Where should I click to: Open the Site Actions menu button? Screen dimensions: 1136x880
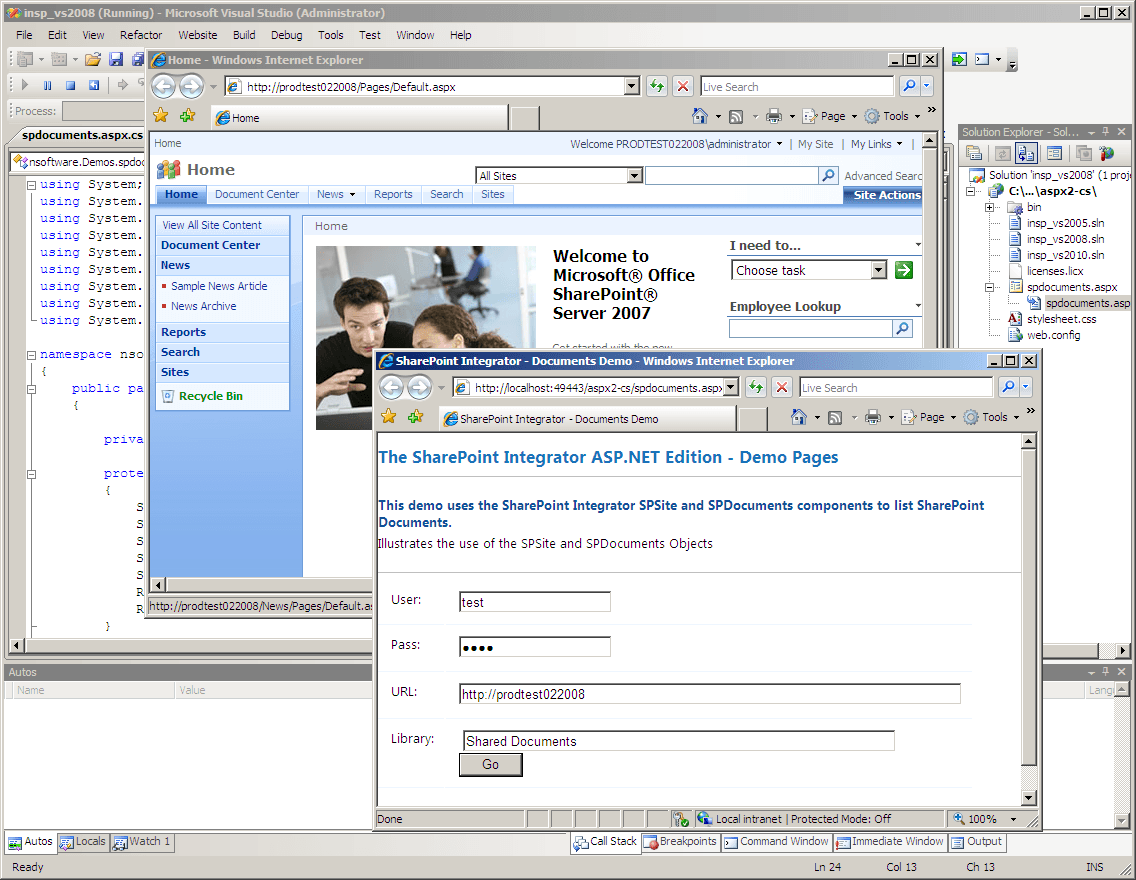click(x=882, y=195)
